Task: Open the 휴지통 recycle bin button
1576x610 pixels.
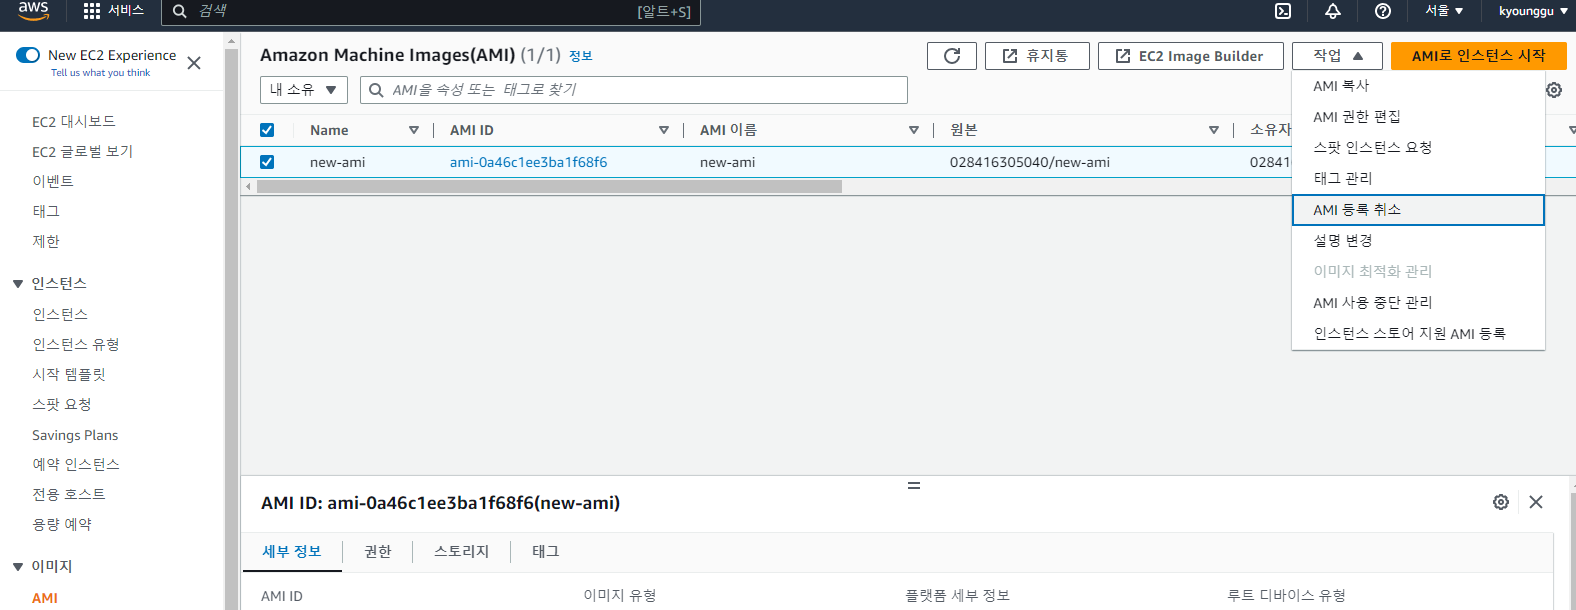Action: [x=1035, y=56]
